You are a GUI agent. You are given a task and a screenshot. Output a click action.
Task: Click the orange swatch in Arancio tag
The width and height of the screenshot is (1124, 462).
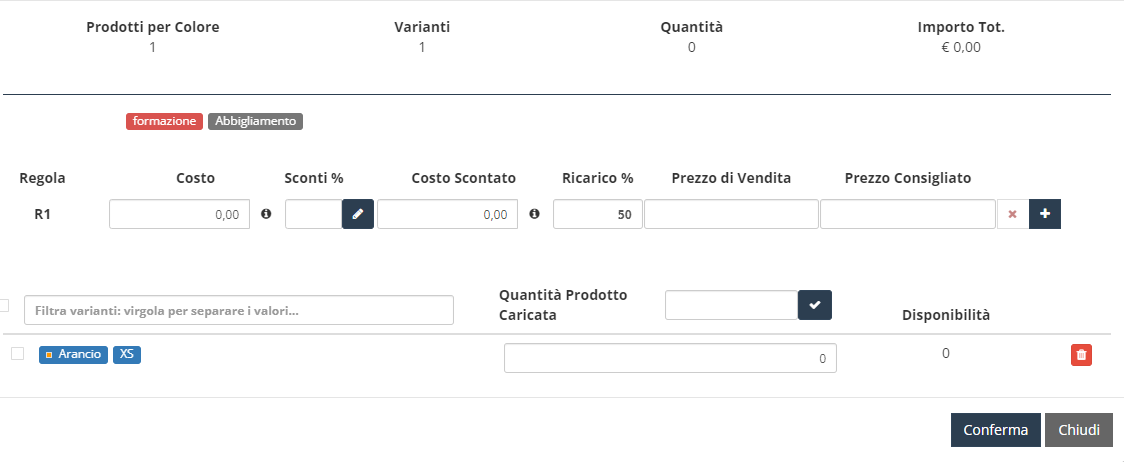tap(49, 355)
